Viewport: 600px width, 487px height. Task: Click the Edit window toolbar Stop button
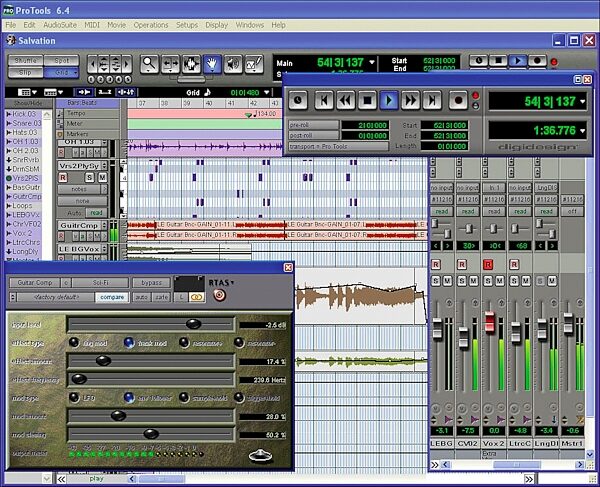click(x=498, y=60)
